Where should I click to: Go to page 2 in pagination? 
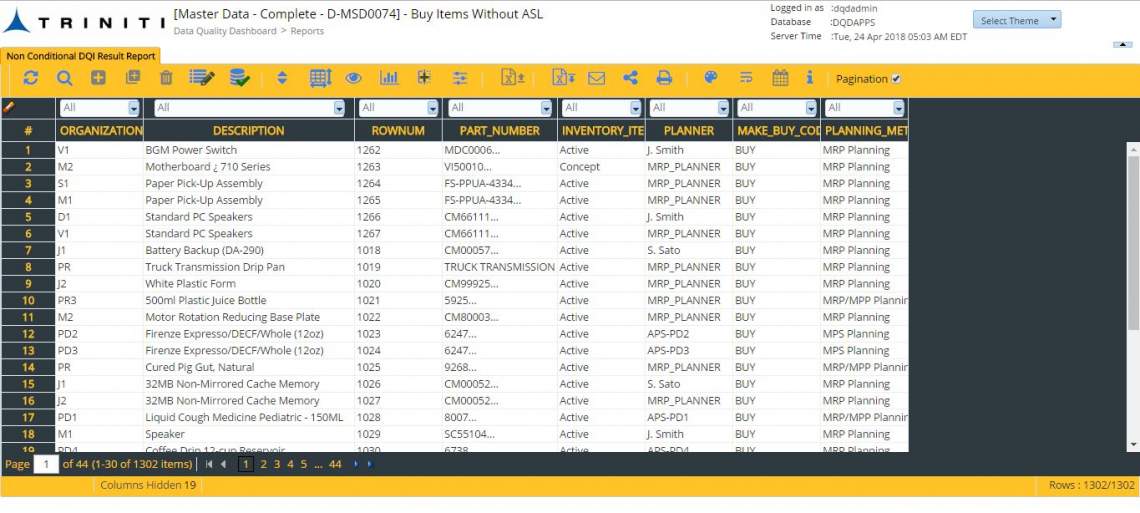(x=263, y=464)
